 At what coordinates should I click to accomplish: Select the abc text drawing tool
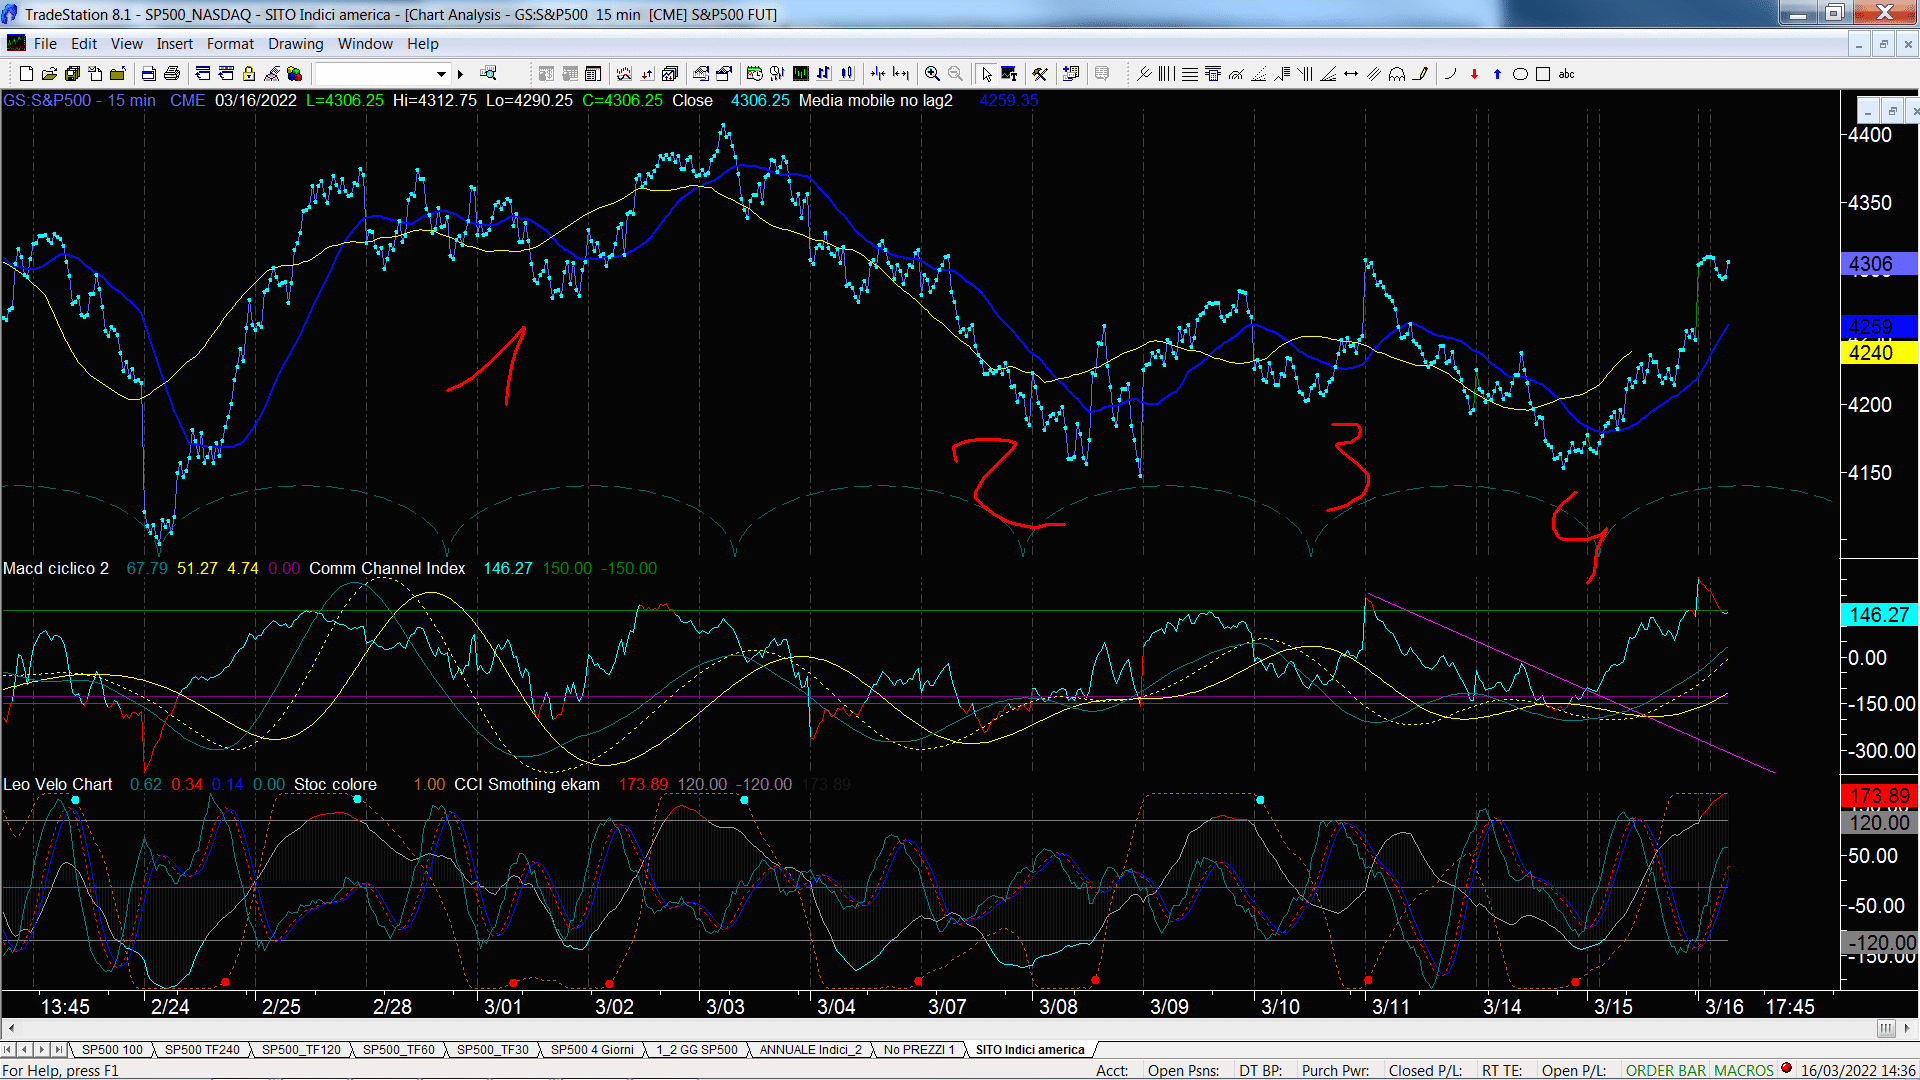(x=1567, y=74)
